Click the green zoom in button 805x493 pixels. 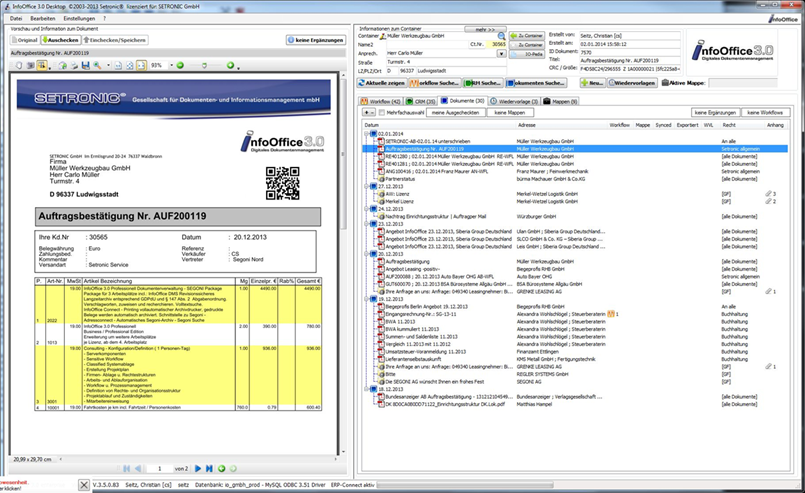231,66
